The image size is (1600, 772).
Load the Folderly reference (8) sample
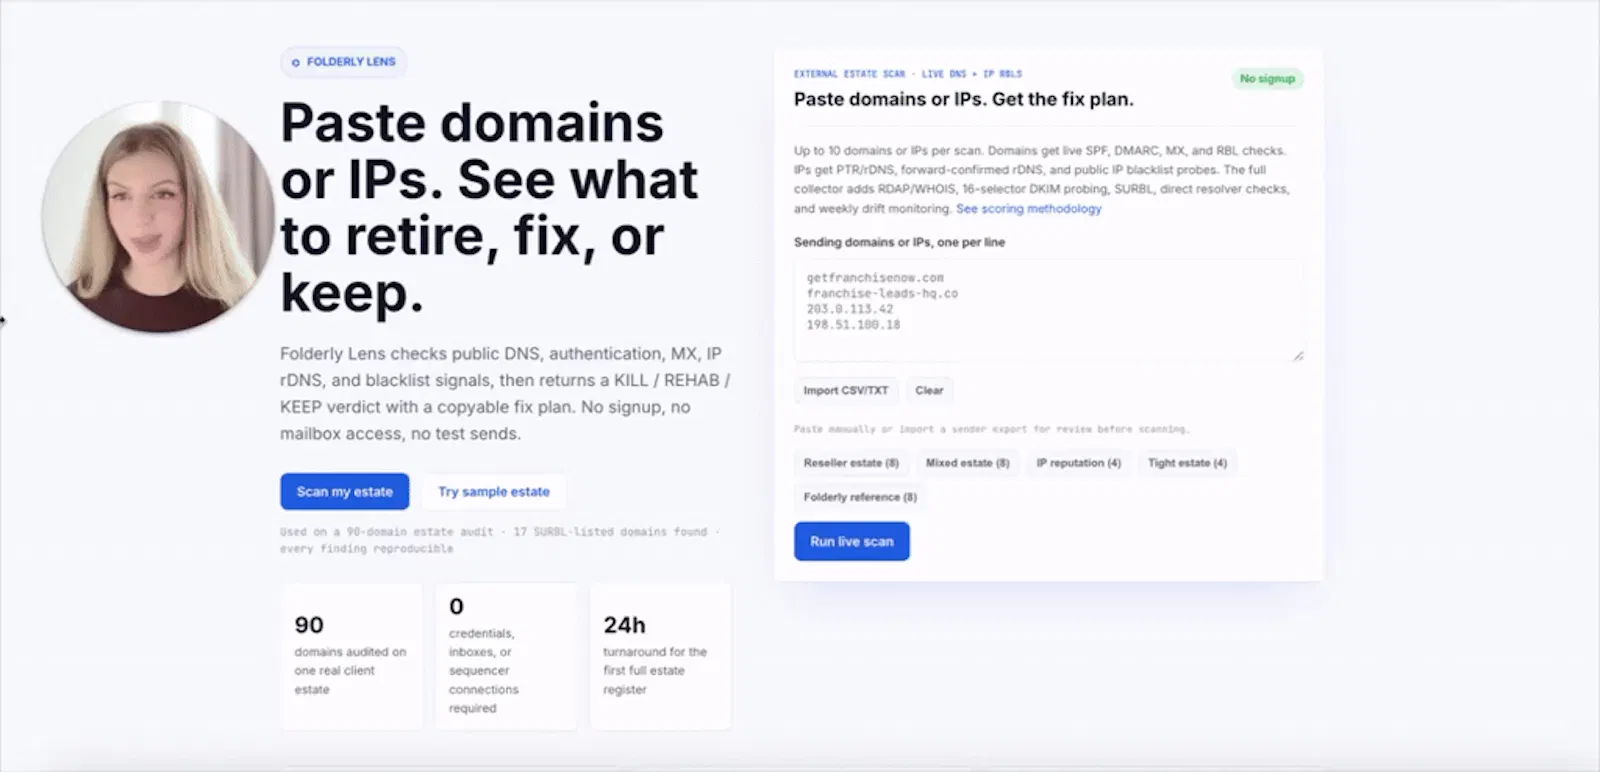coord(860,497)
